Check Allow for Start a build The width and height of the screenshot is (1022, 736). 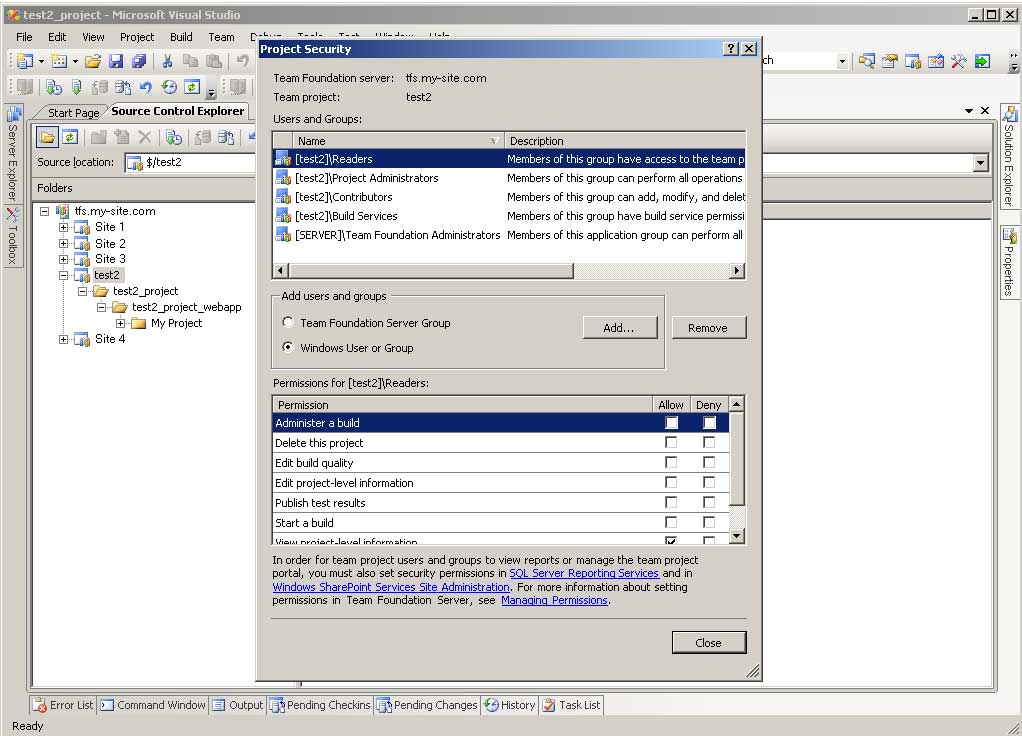pos(671,522)
